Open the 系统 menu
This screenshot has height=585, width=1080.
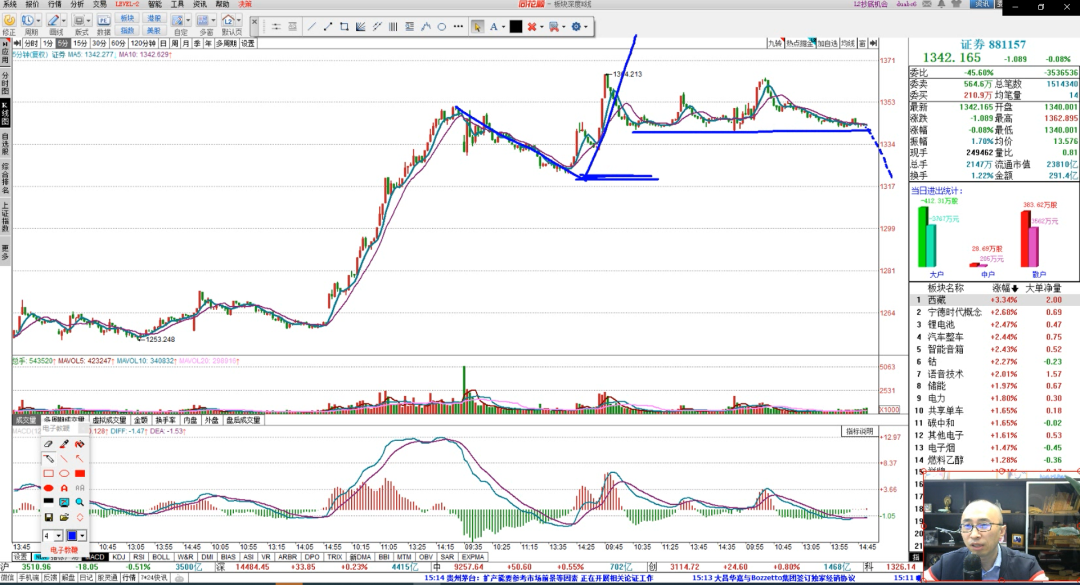[10, 4]
